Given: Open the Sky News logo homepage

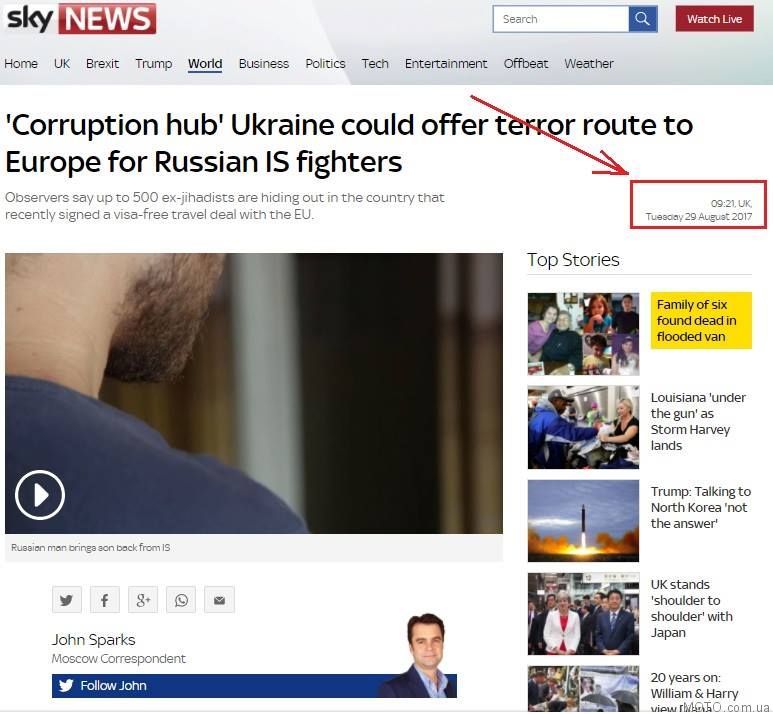Looking at the screenshot, I should [81, 19].
